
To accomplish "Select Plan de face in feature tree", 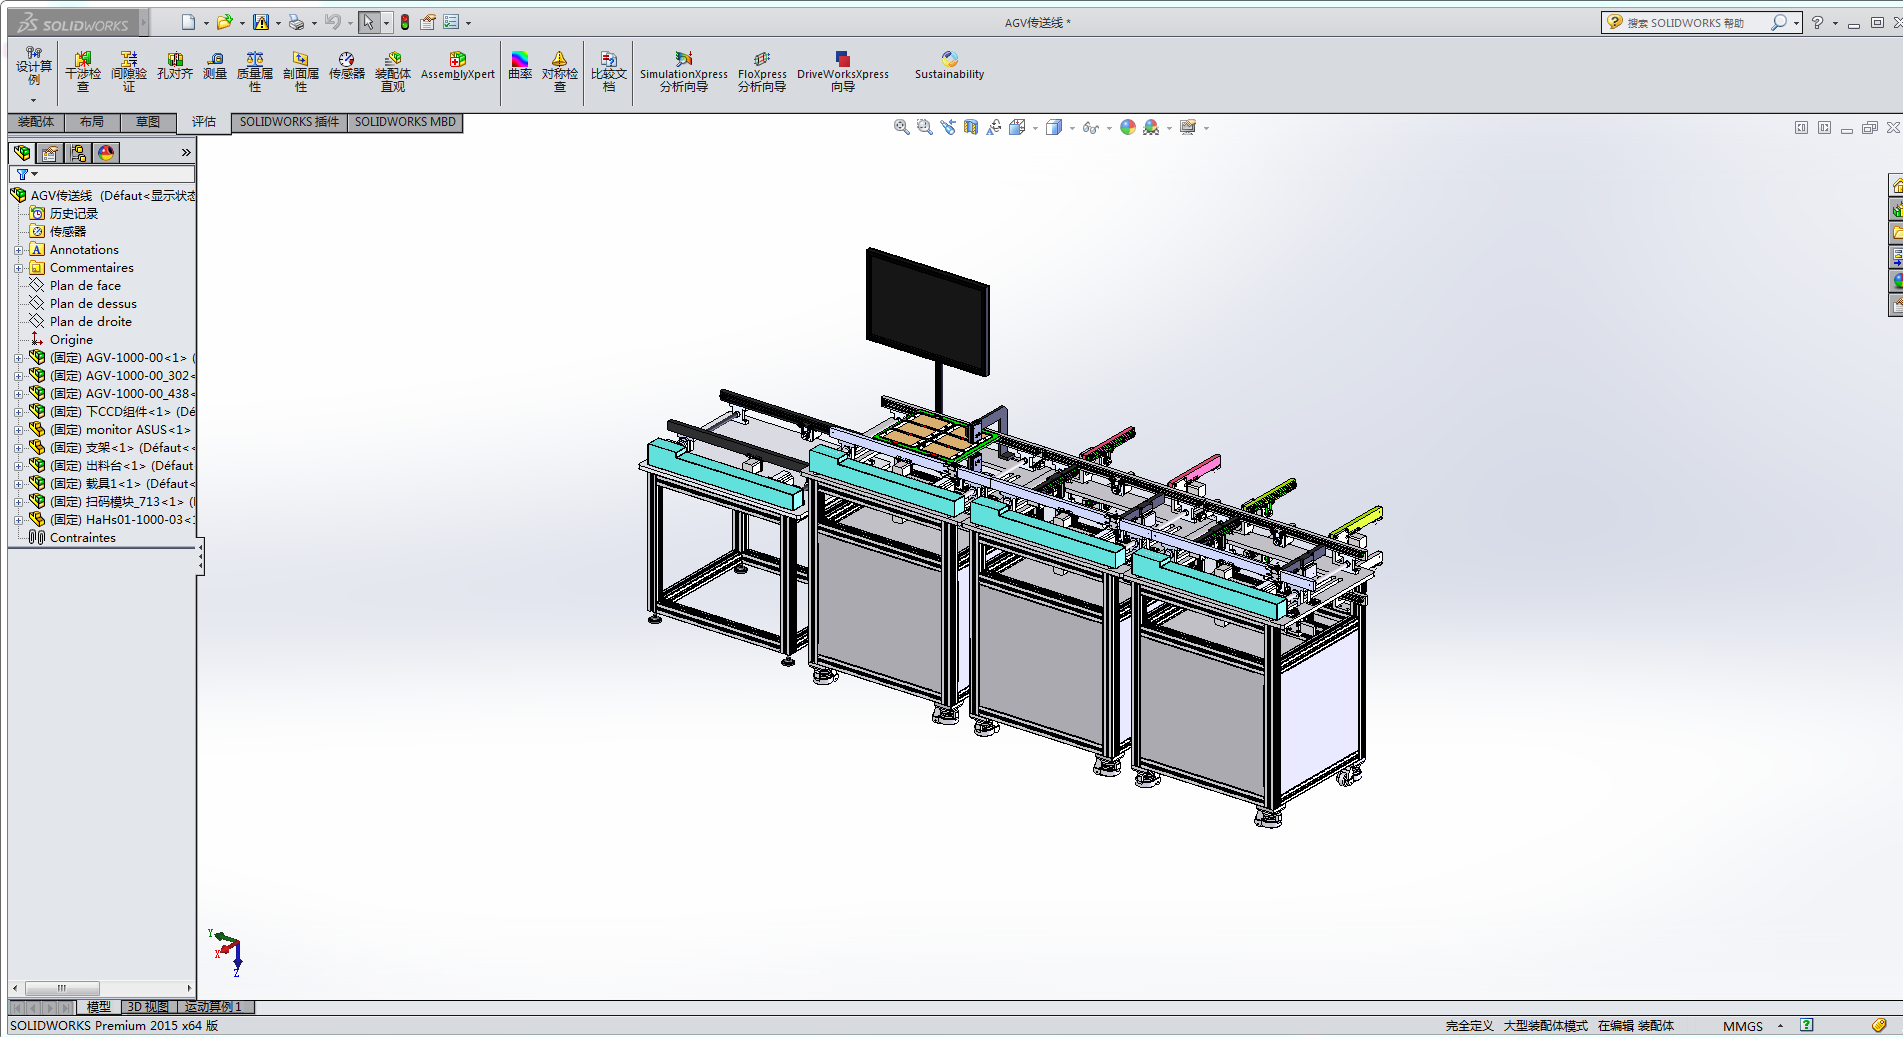I will tap(85, 286).
